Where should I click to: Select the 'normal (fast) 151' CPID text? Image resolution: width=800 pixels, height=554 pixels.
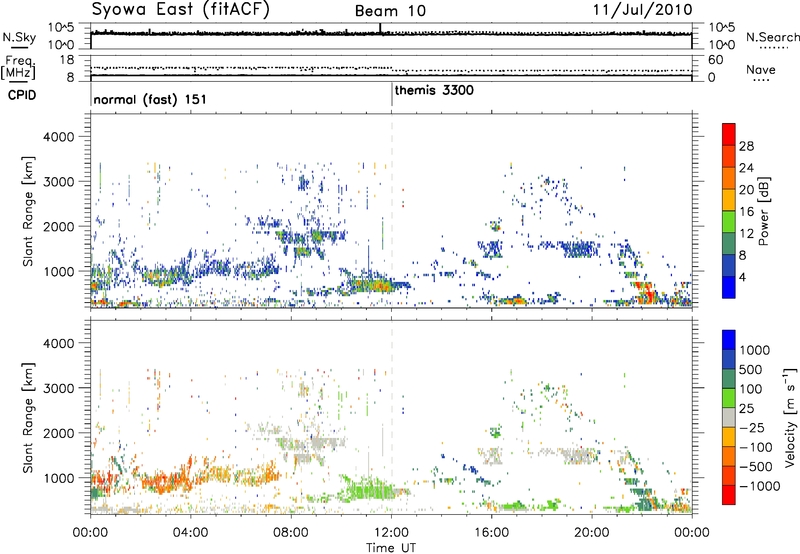pos(150,99)
